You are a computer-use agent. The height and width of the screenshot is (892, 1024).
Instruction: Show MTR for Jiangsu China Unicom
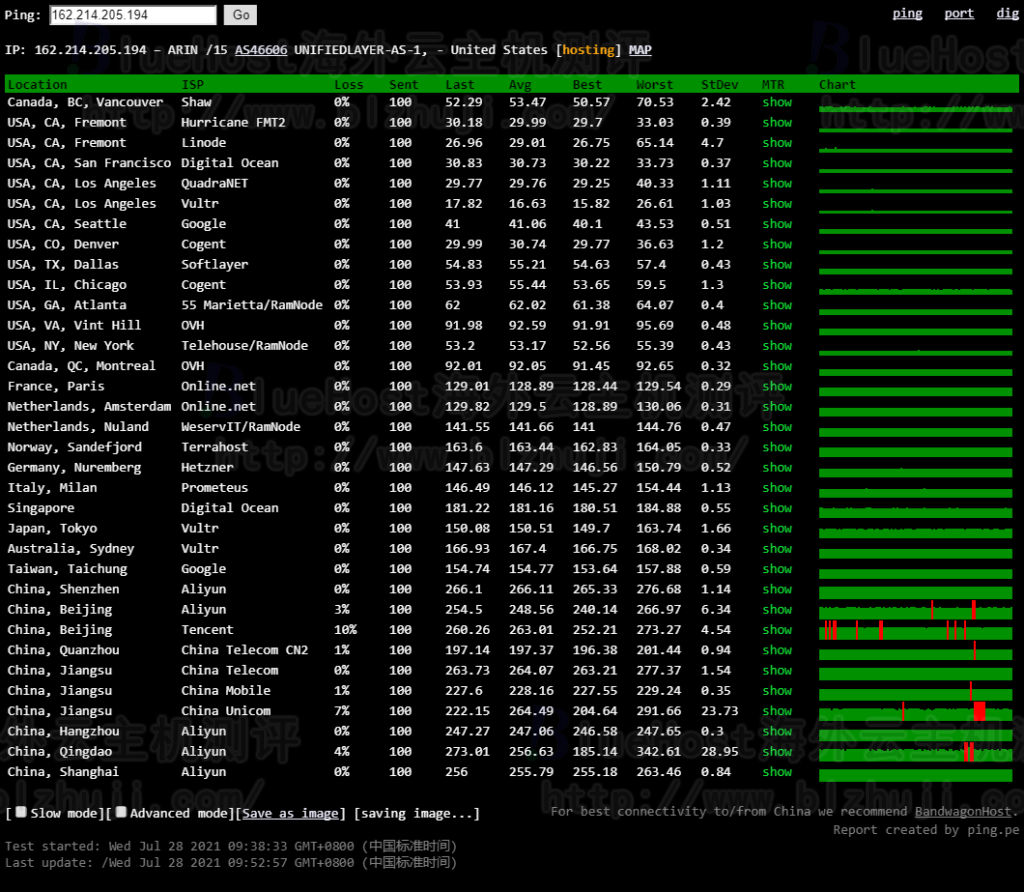pos(776,711)
